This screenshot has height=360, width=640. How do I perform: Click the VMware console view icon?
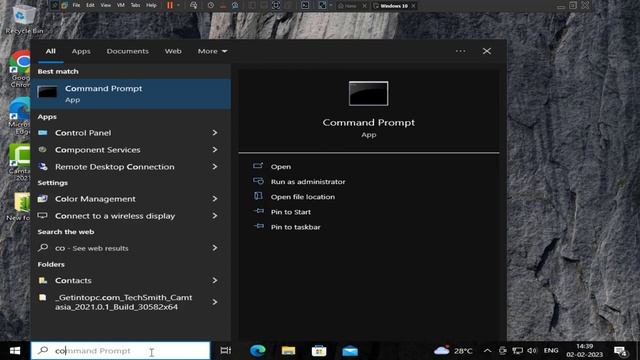click(305, 5)
